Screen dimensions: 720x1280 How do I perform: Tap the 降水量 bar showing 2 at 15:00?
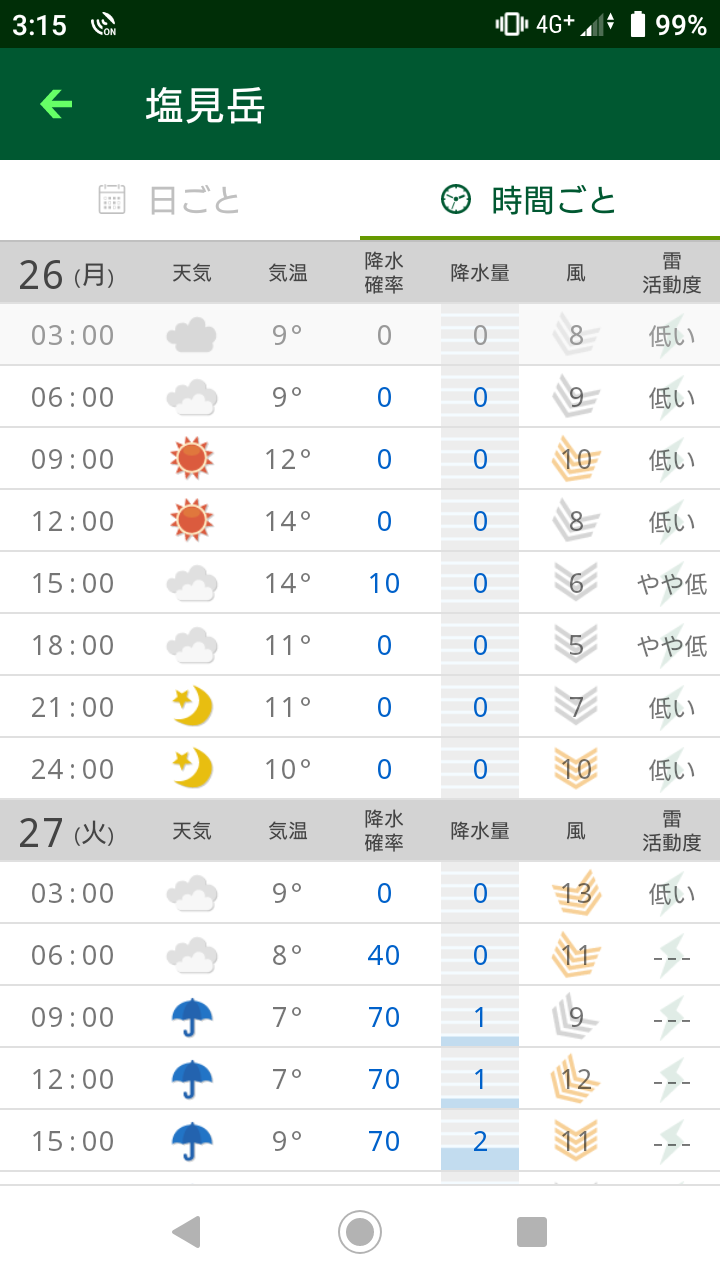[480, 1141]
